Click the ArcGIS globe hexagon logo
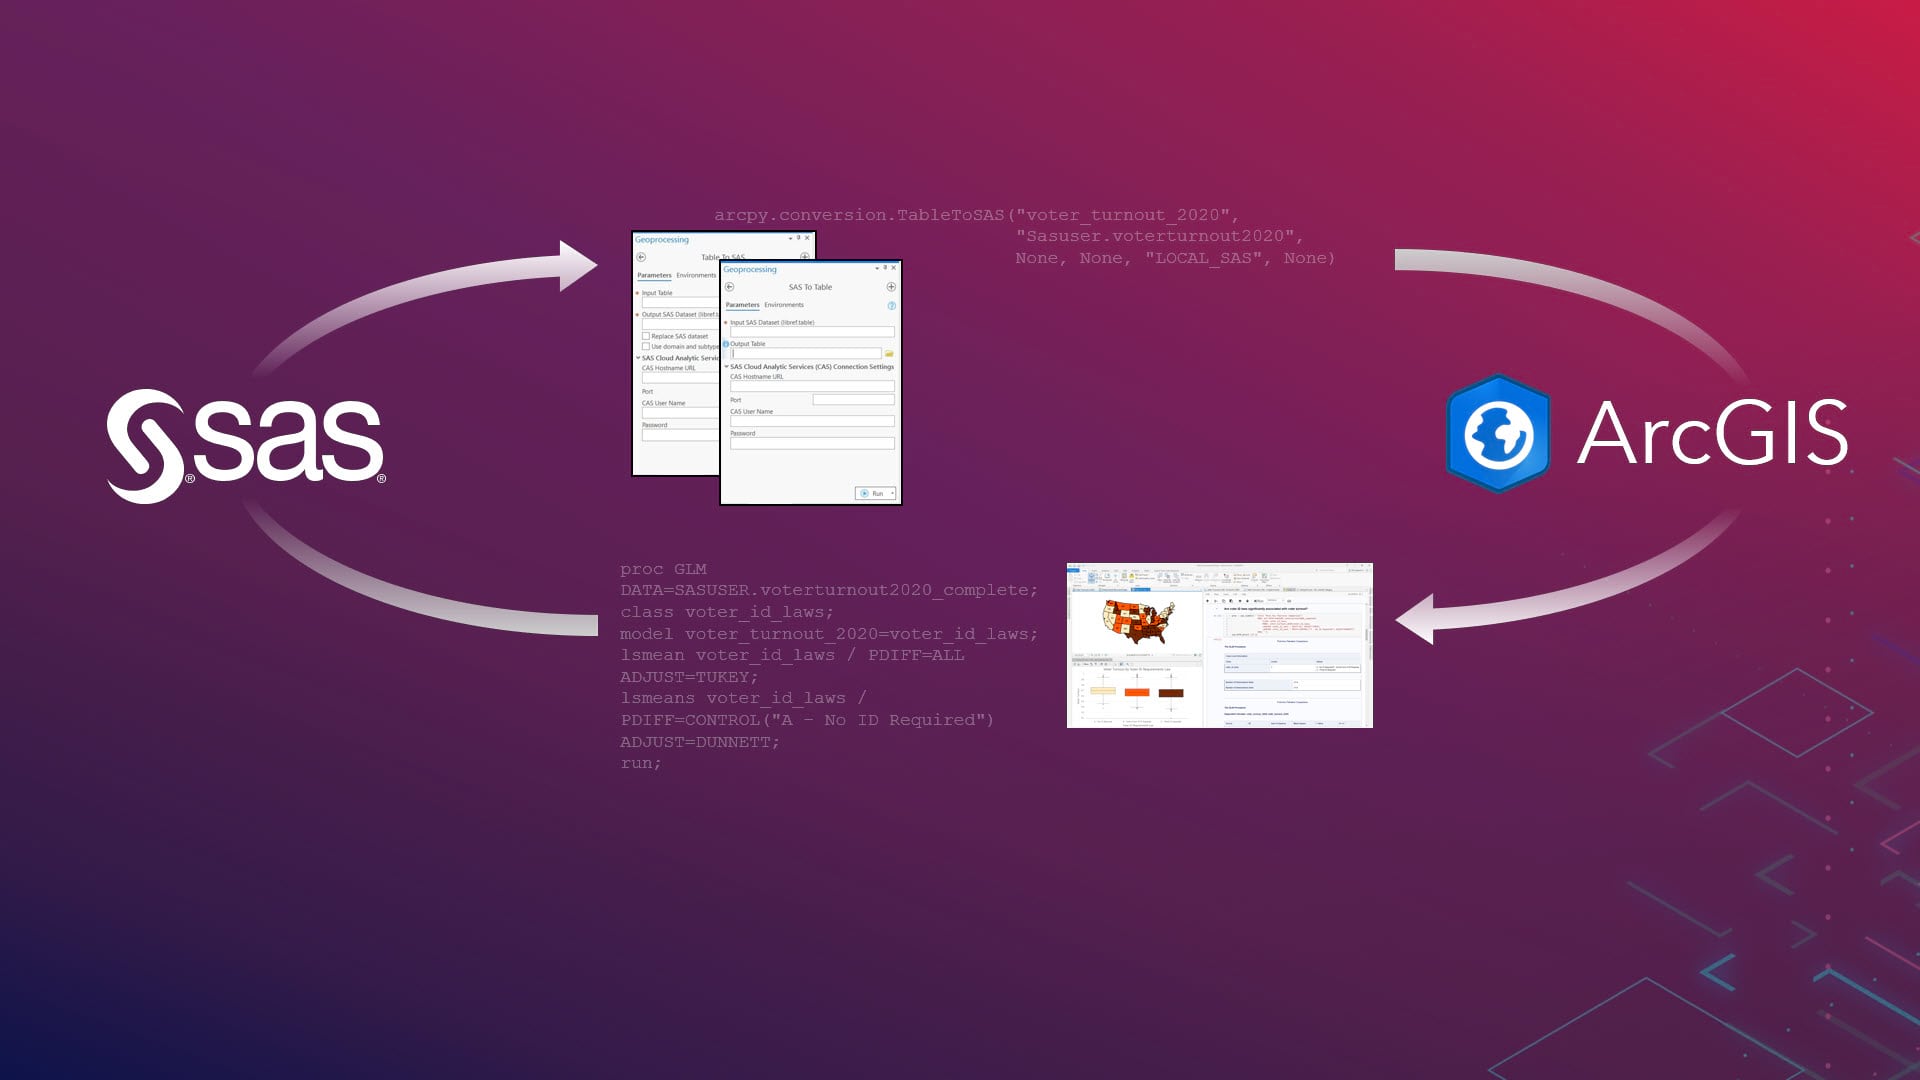The width and height of the screenshot is (1920, 1080). tap(1497, 433)
